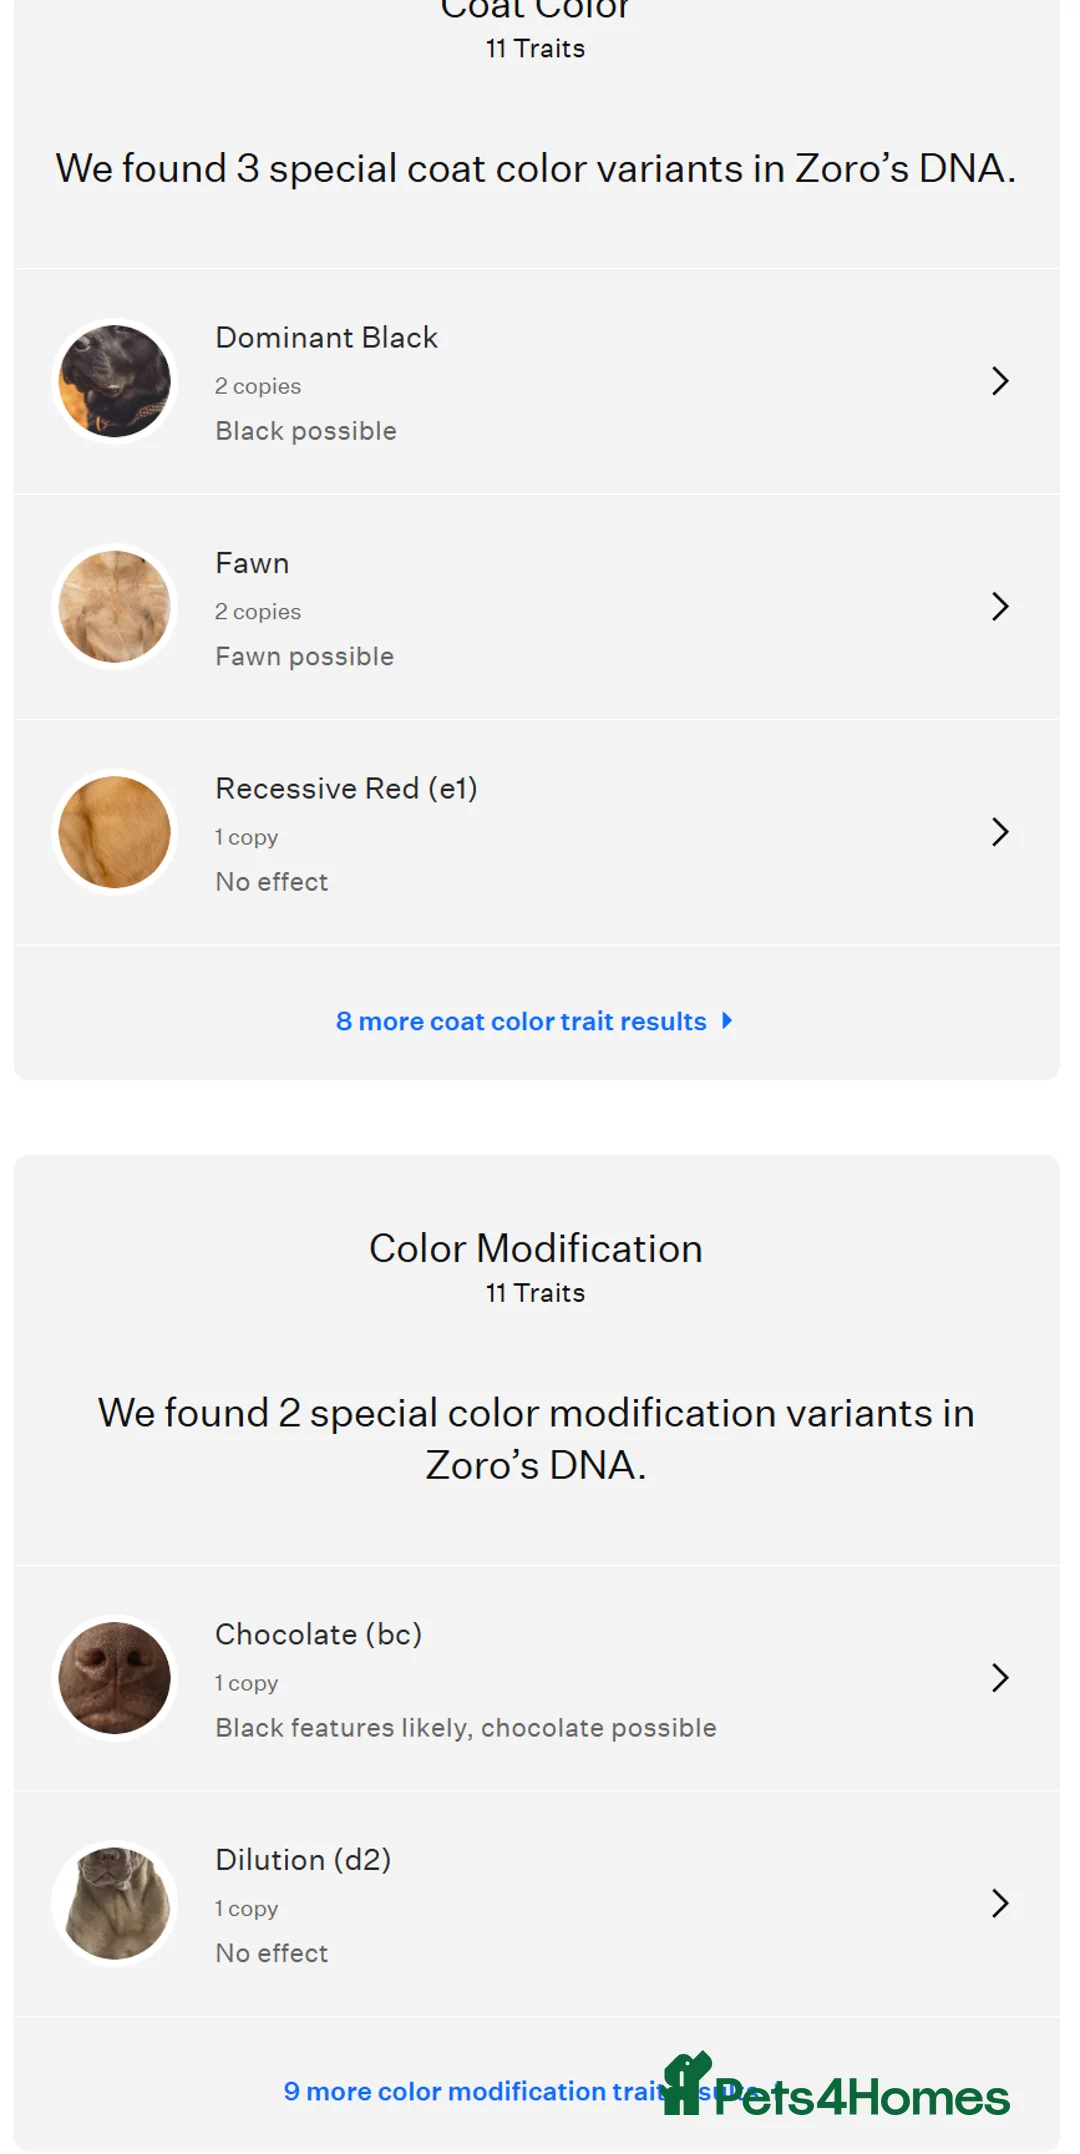Expand the Fawn trait chevron arrow
The height and width of the screenshot is (2154, 1080).
(999, 607)
